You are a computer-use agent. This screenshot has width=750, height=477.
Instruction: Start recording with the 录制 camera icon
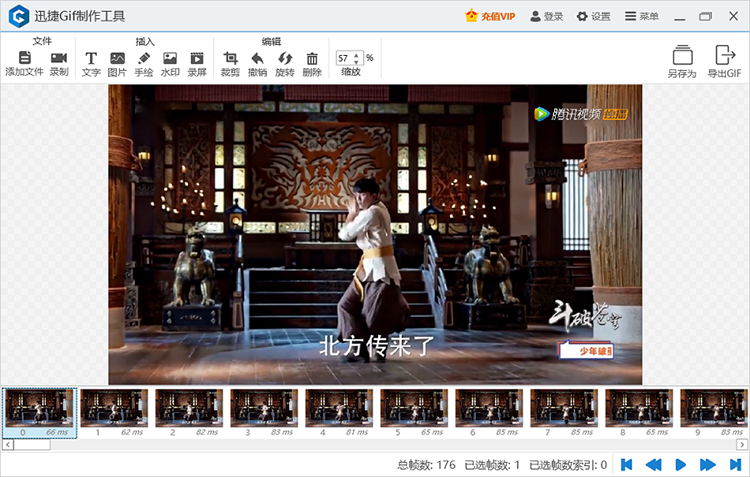tap(59, 59)
